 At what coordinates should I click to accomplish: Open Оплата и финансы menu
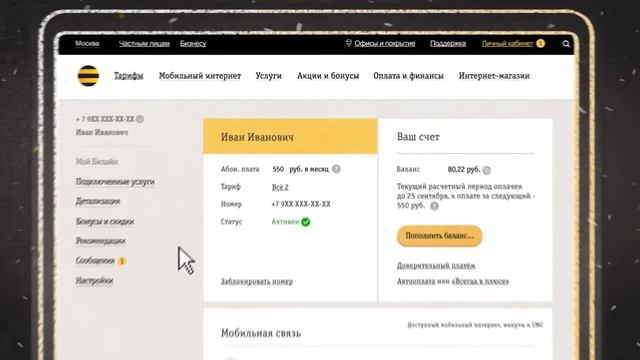click(409, 76)
